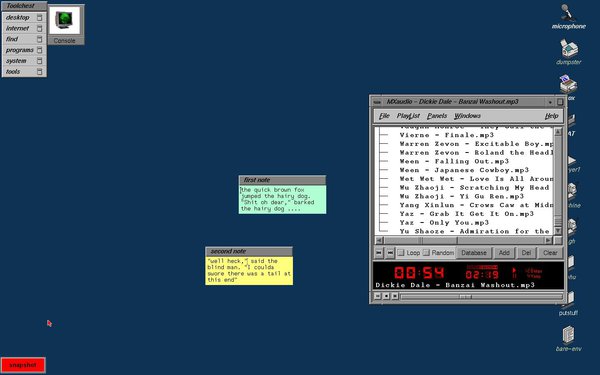Open the programs menu in Toolchest

point(24,50)
